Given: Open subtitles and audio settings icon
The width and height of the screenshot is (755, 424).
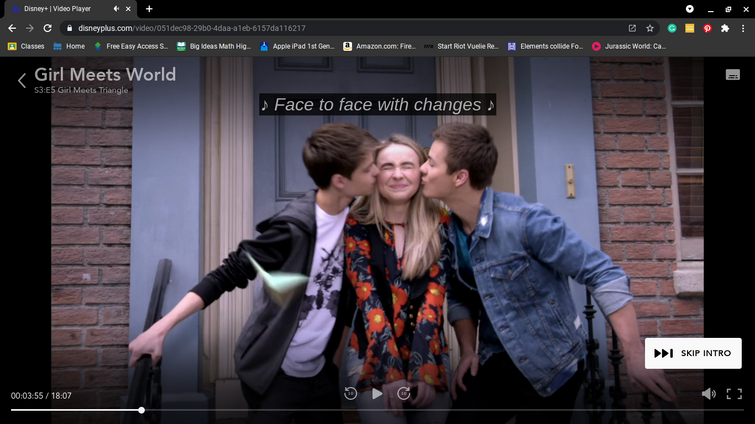Looking at the screenshot, I should coord(732,75).
